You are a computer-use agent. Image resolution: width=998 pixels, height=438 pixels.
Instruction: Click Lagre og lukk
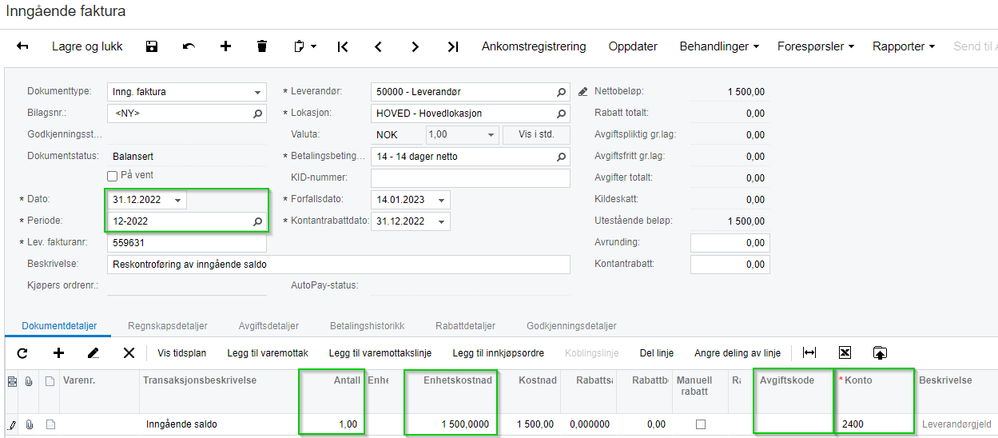coord(87,46)
